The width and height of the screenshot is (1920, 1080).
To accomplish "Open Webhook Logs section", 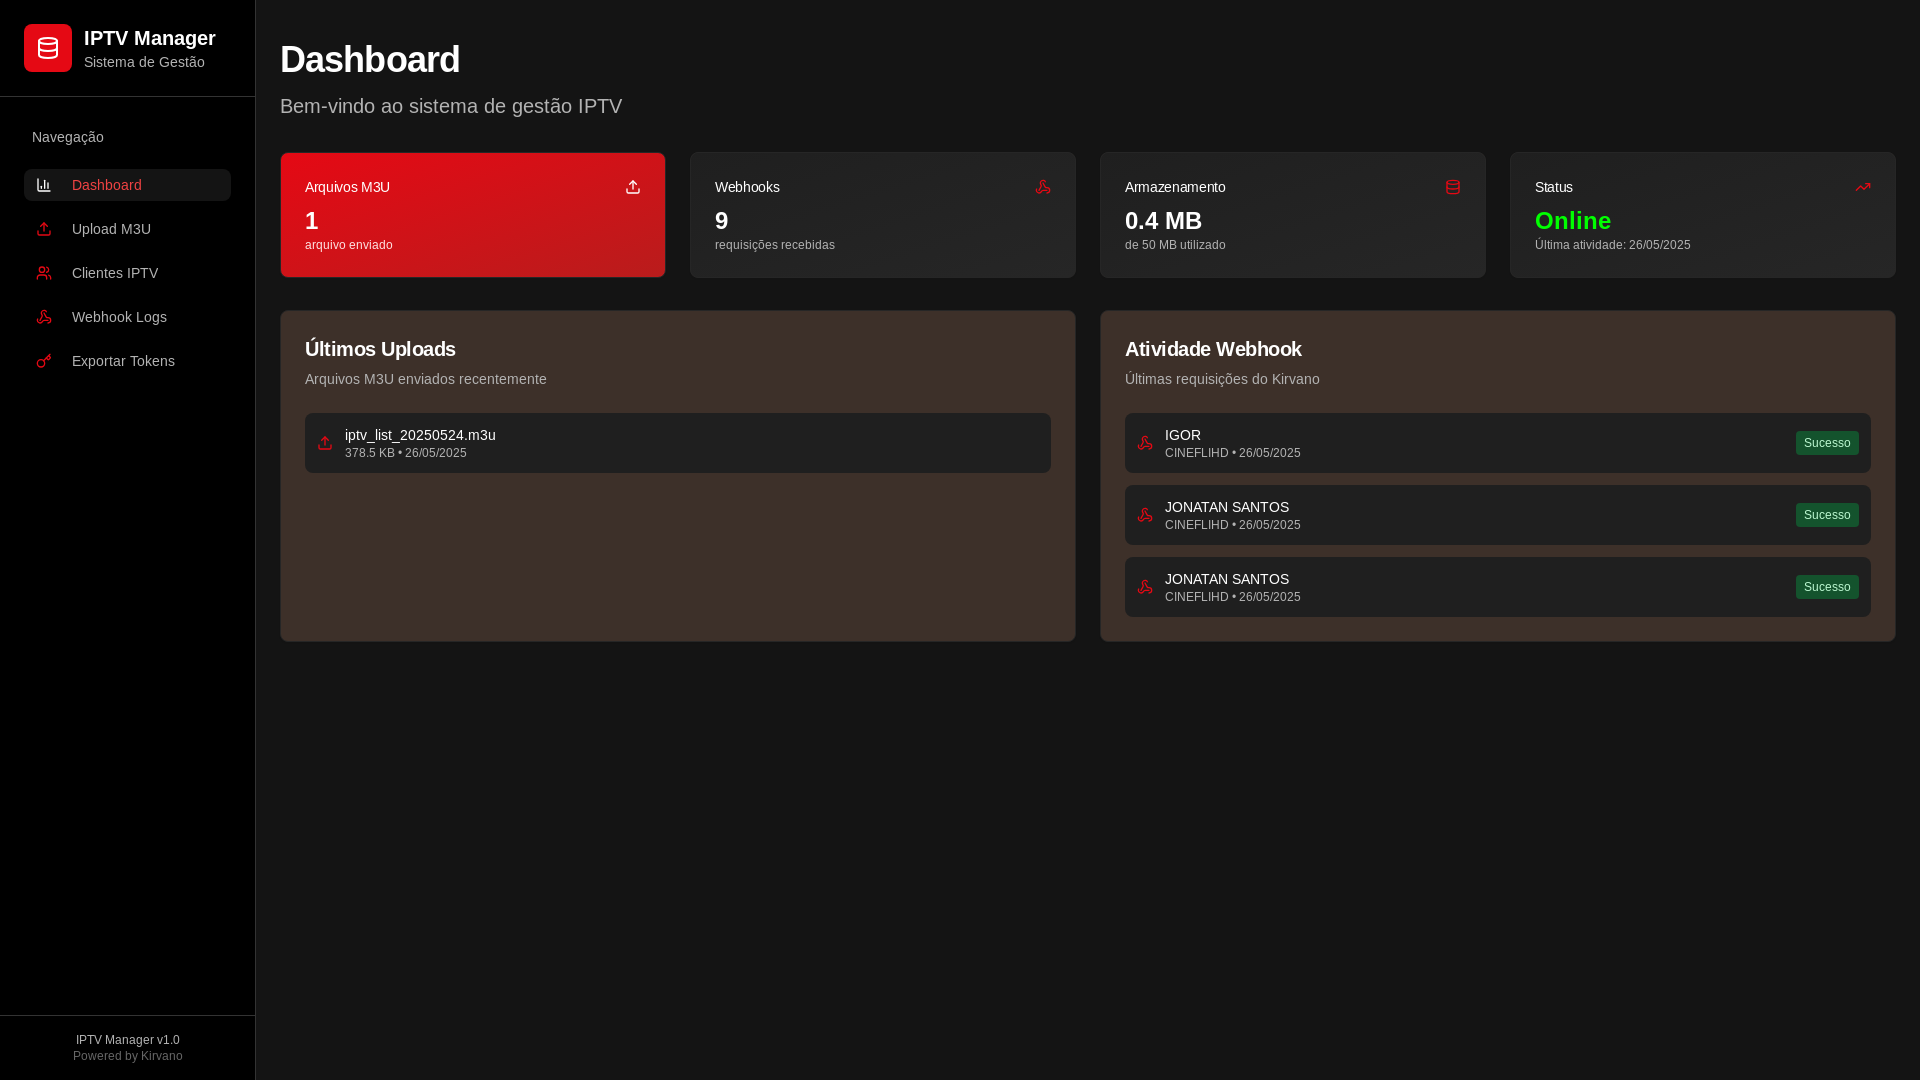I will coord(127,317).
